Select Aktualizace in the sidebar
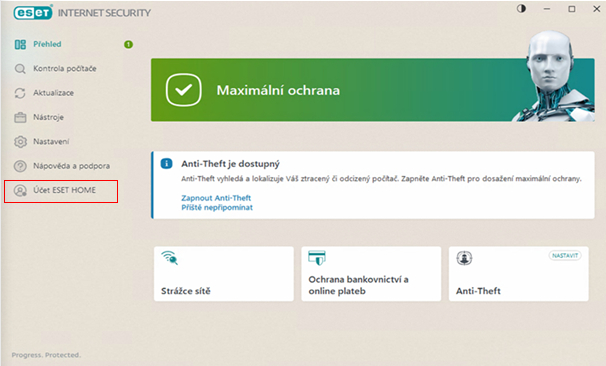Screen dimensions: 606x366 tap(53, 93)
